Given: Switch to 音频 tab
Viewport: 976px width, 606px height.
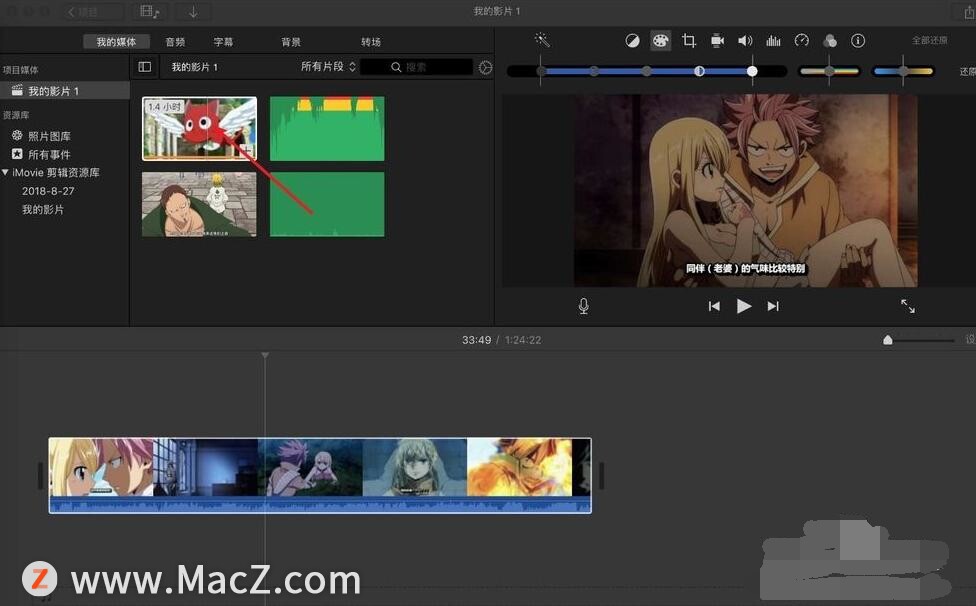Looking at the screenshot, I should tap(176, 42).
